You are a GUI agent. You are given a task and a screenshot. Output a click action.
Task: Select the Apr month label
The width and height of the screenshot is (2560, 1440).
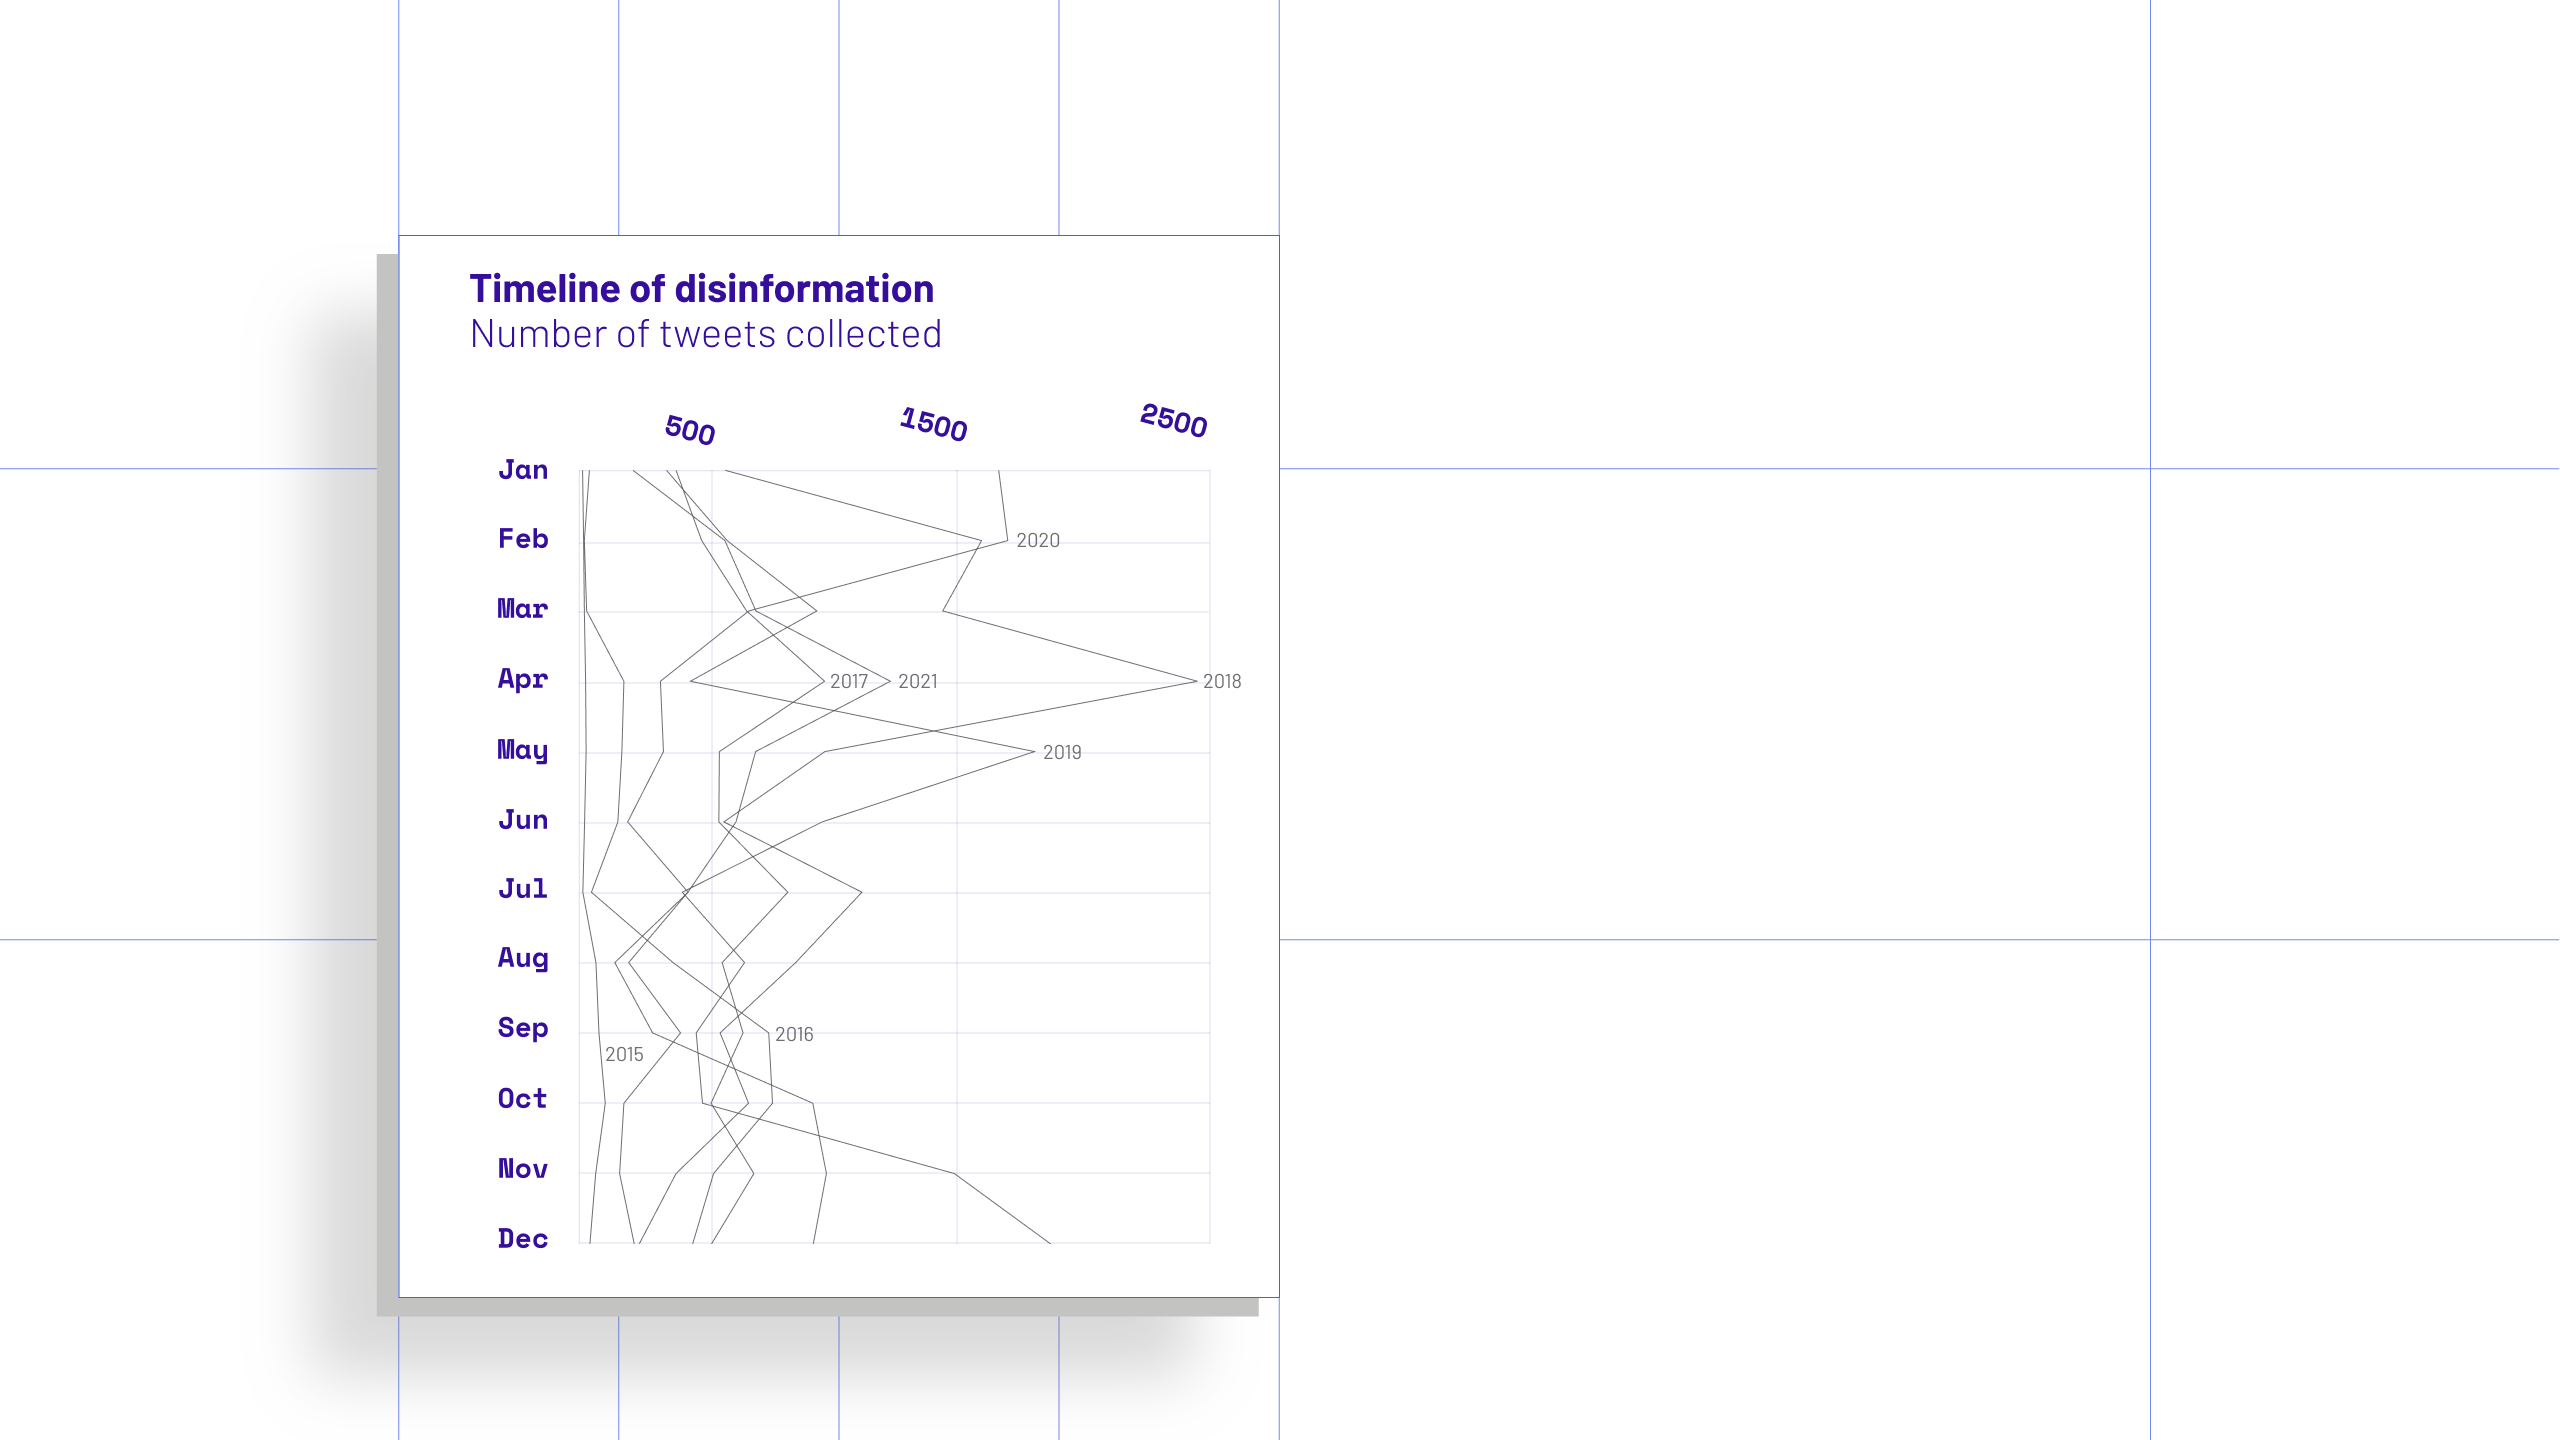point(523,679)
